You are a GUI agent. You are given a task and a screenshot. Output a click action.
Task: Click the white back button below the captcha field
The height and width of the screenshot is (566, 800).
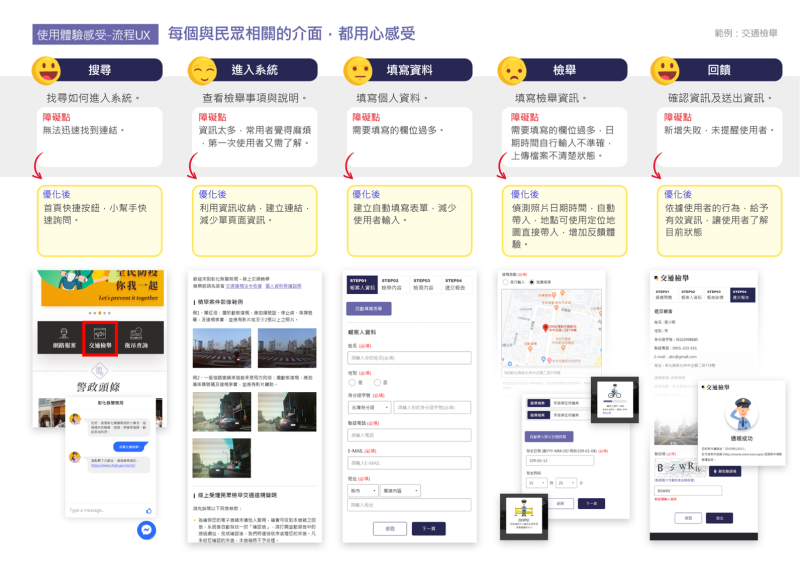tap(688, 518)
